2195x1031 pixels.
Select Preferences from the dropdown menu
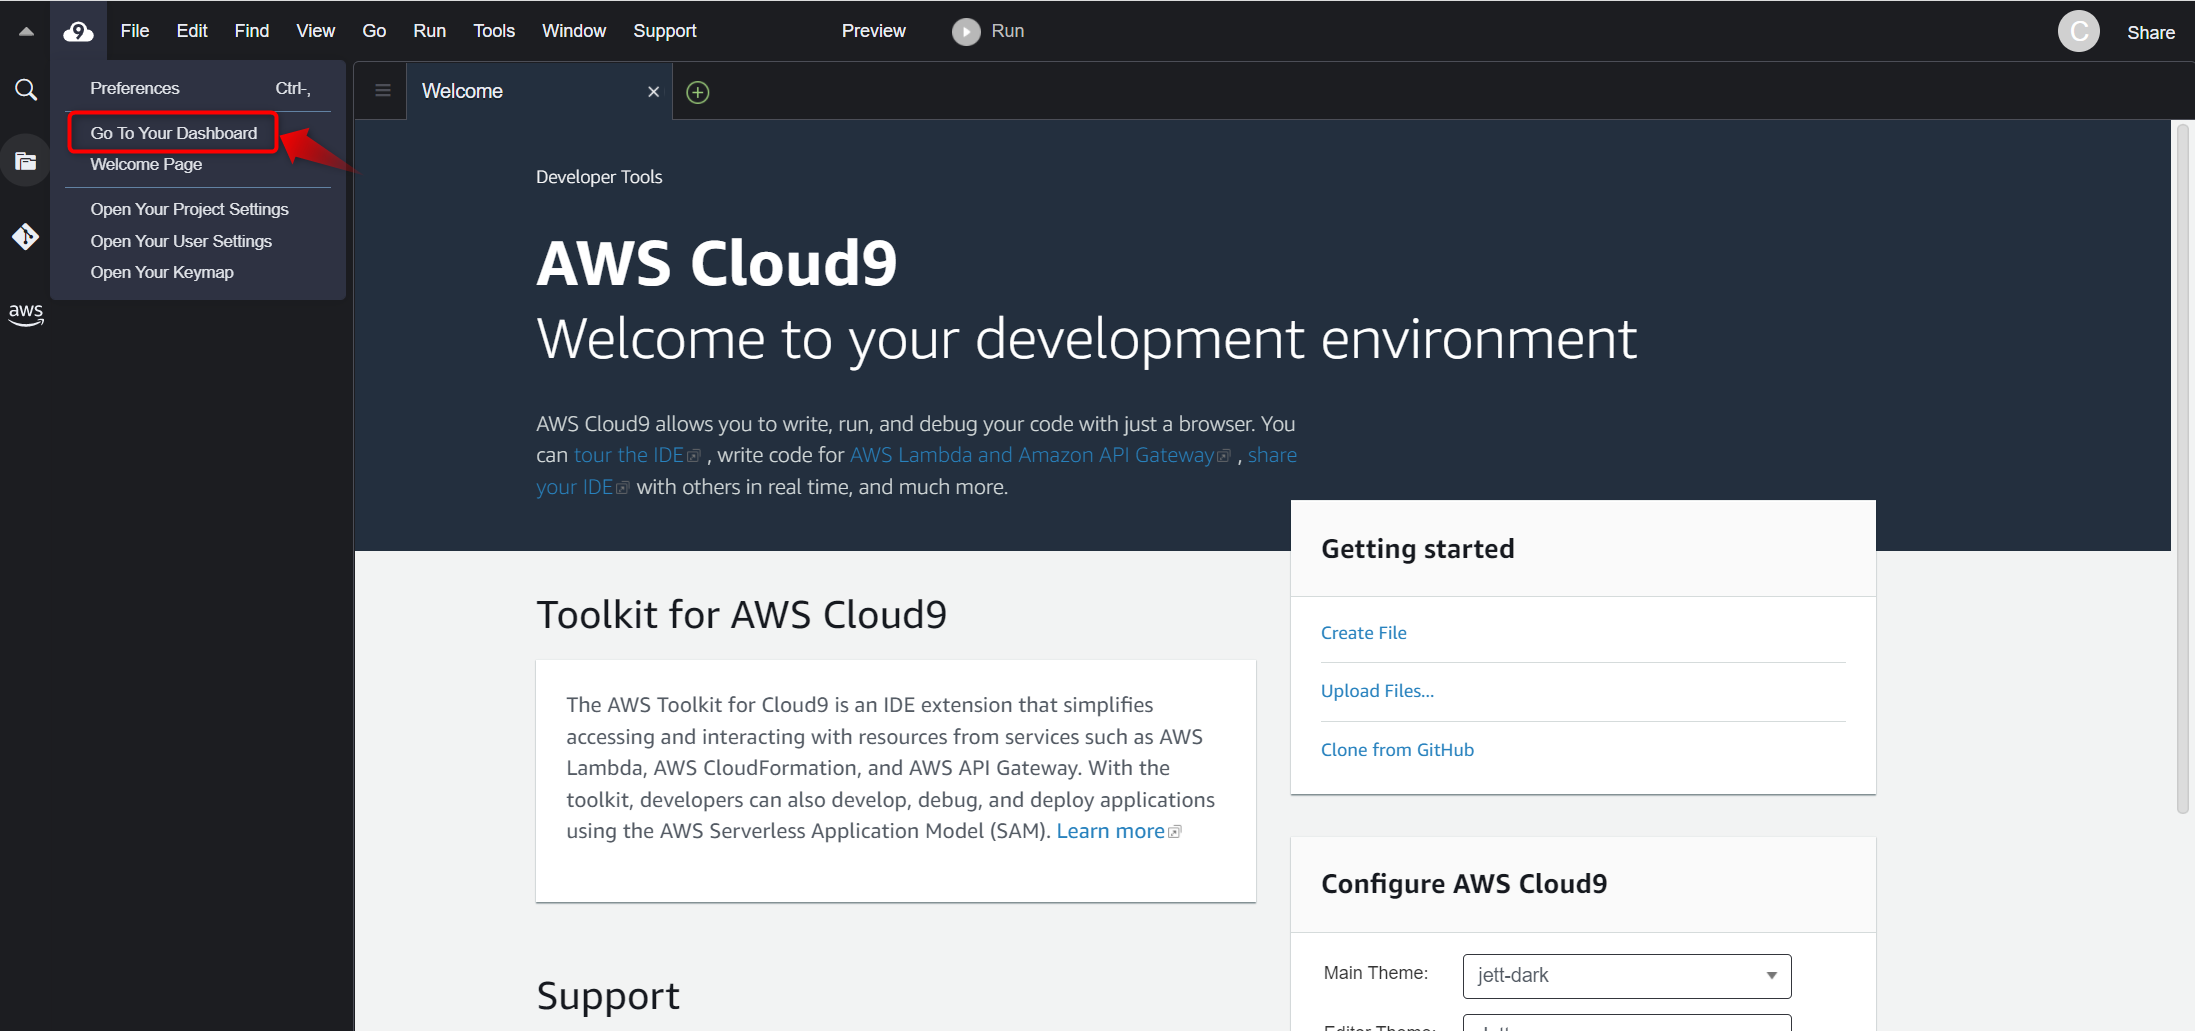point(198,88)
